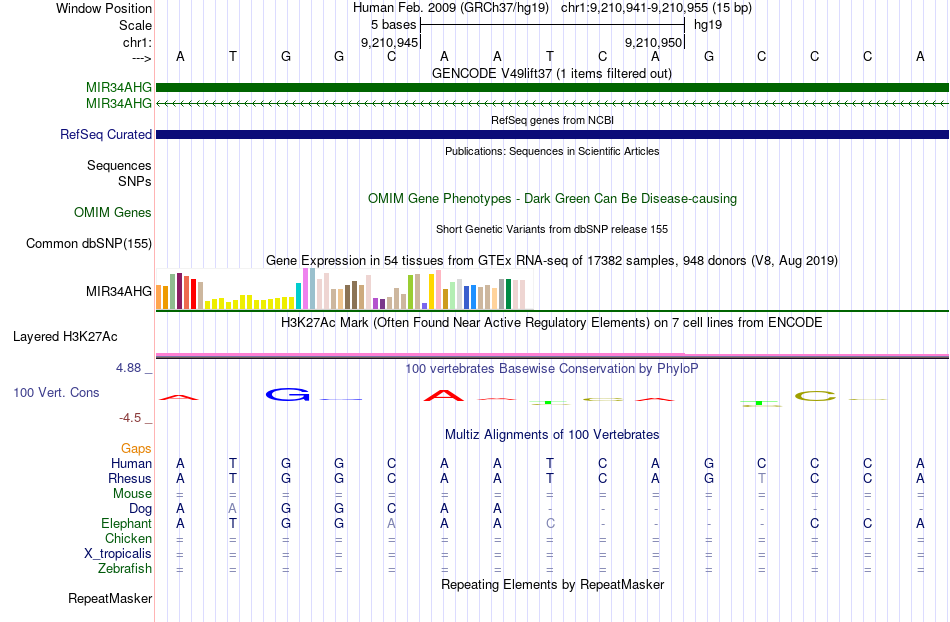This screenshot has height=622, width=950.
Task: Click the Elephant alignment row label
Action: (126, 523)
